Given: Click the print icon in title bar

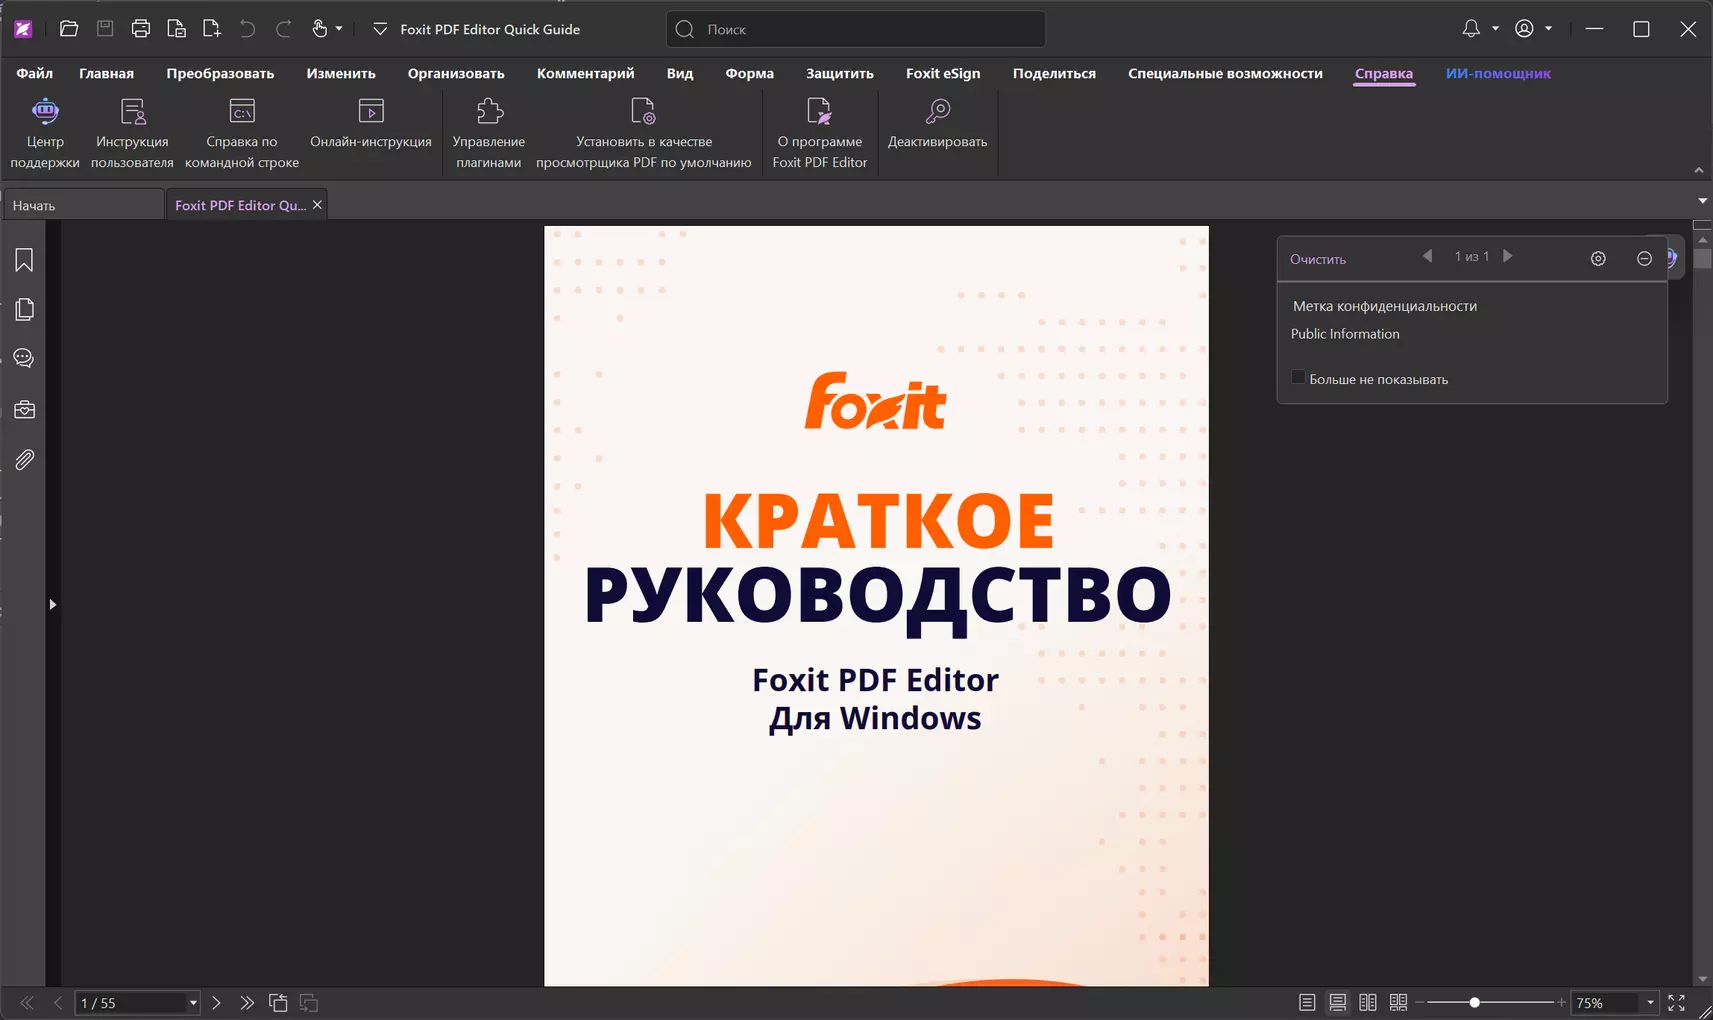Looking at the screenshot, I should (x=141, y=29).
